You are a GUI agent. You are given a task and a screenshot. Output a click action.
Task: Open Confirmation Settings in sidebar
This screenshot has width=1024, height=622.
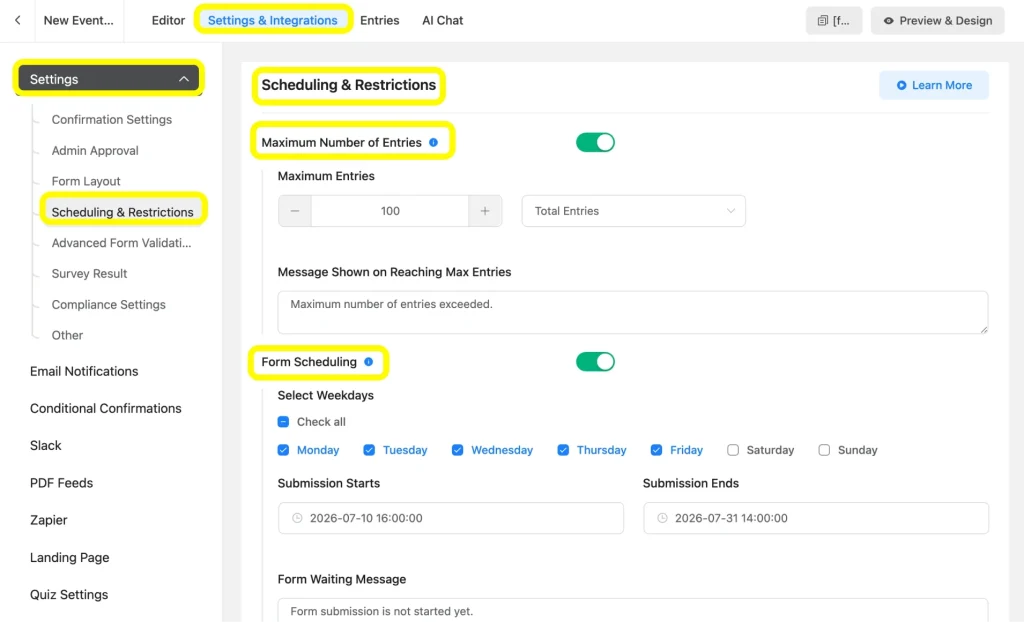[112, 120]
